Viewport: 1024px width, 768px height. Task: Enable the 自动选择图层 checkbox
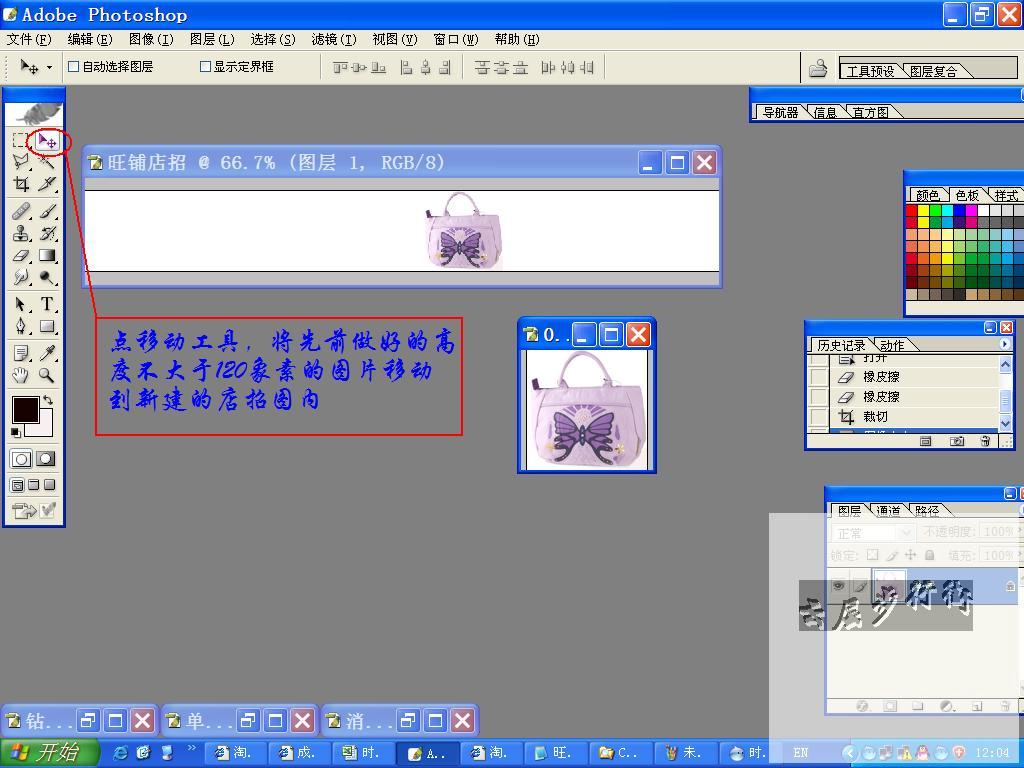click(74, 67)
